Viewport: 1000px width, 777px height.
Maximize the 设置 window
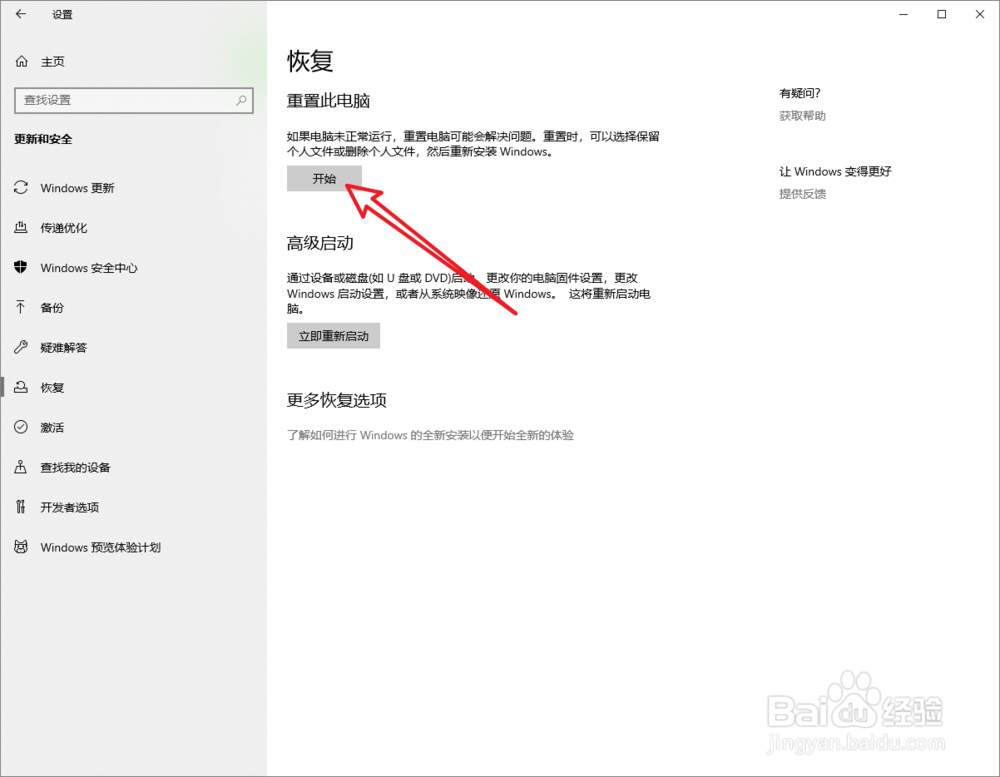[941, 14]
